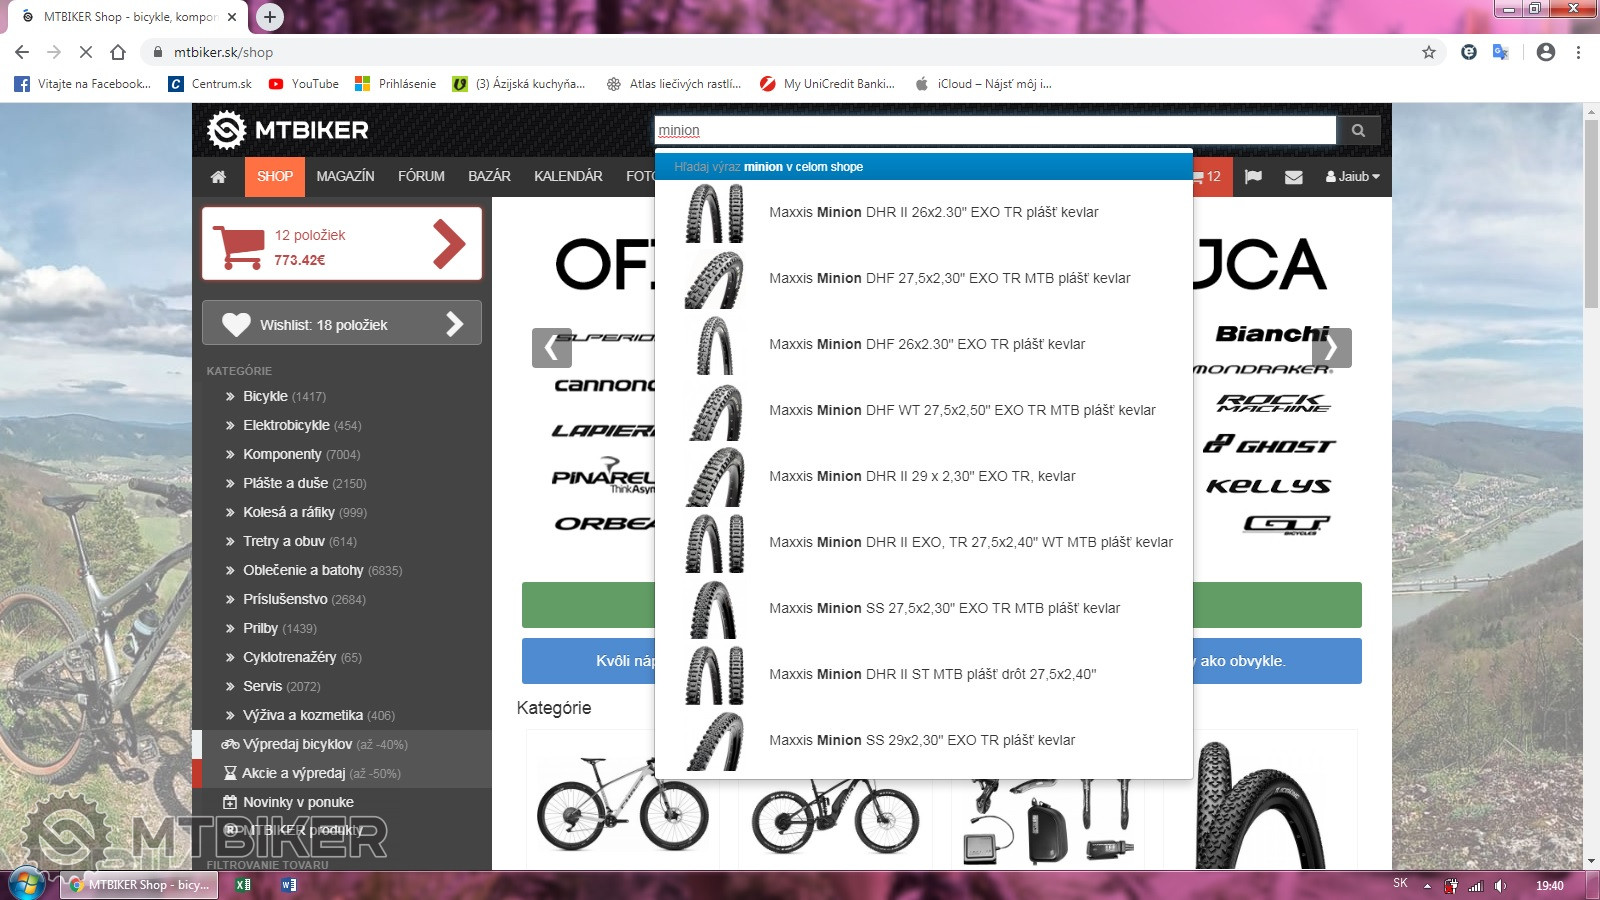Screen dimensions: 1600x900
Task: Go to the BAZÁR menu item
Action: click(489, 177)
